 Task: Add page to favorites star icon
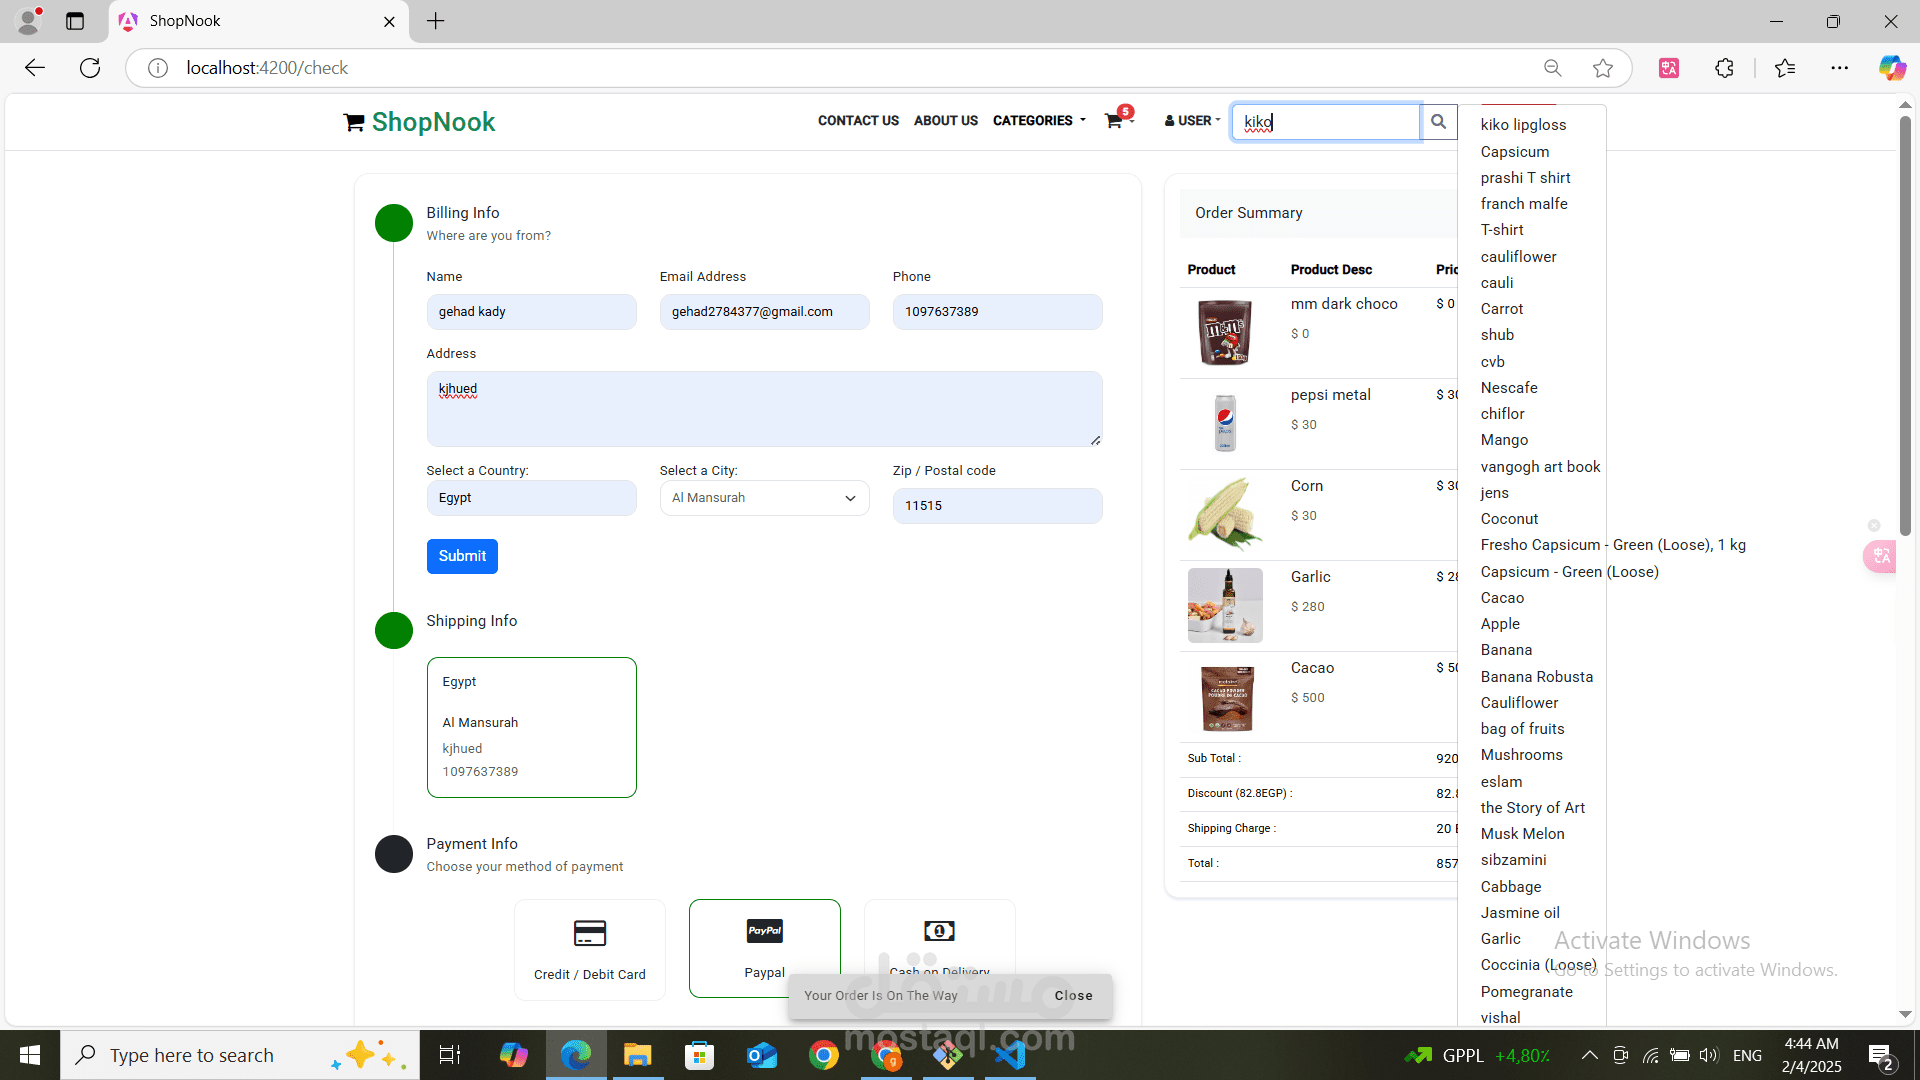[x=1602, y=68]
